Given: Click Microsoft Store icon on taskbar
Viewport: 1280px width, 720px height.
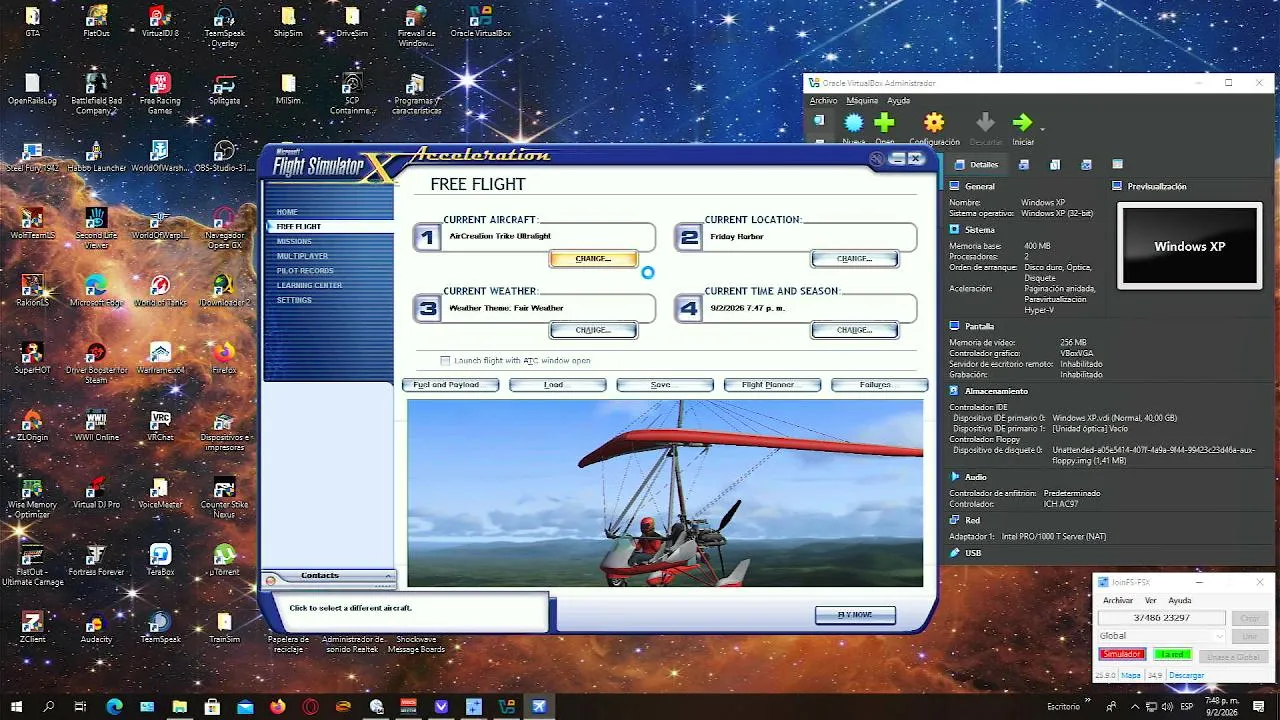Looking at the screenshot, I should (x=212, y=706).
